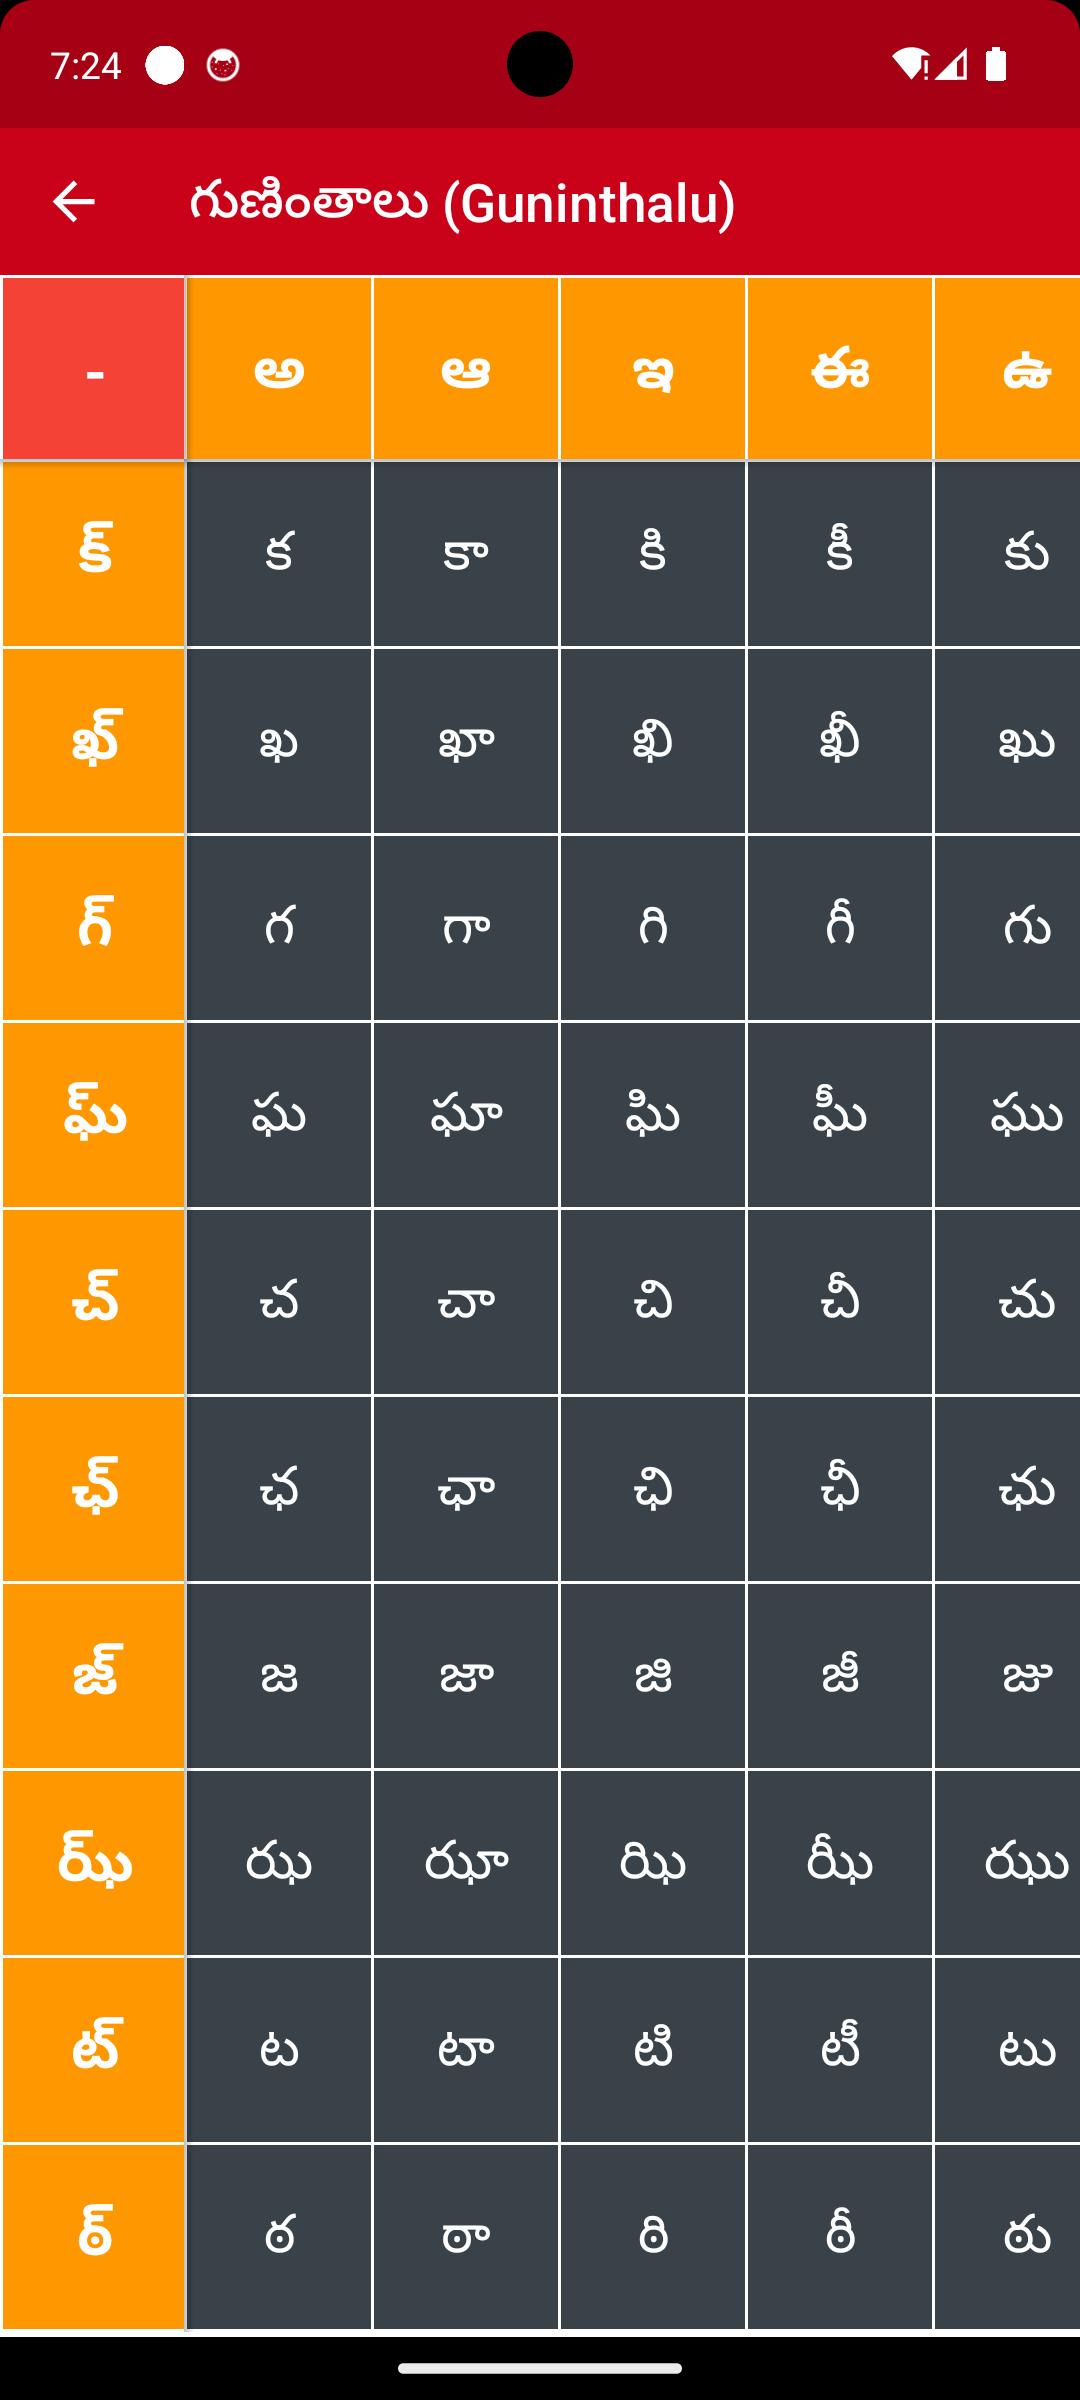Select the ఆ vowel column header

(466, 370)
